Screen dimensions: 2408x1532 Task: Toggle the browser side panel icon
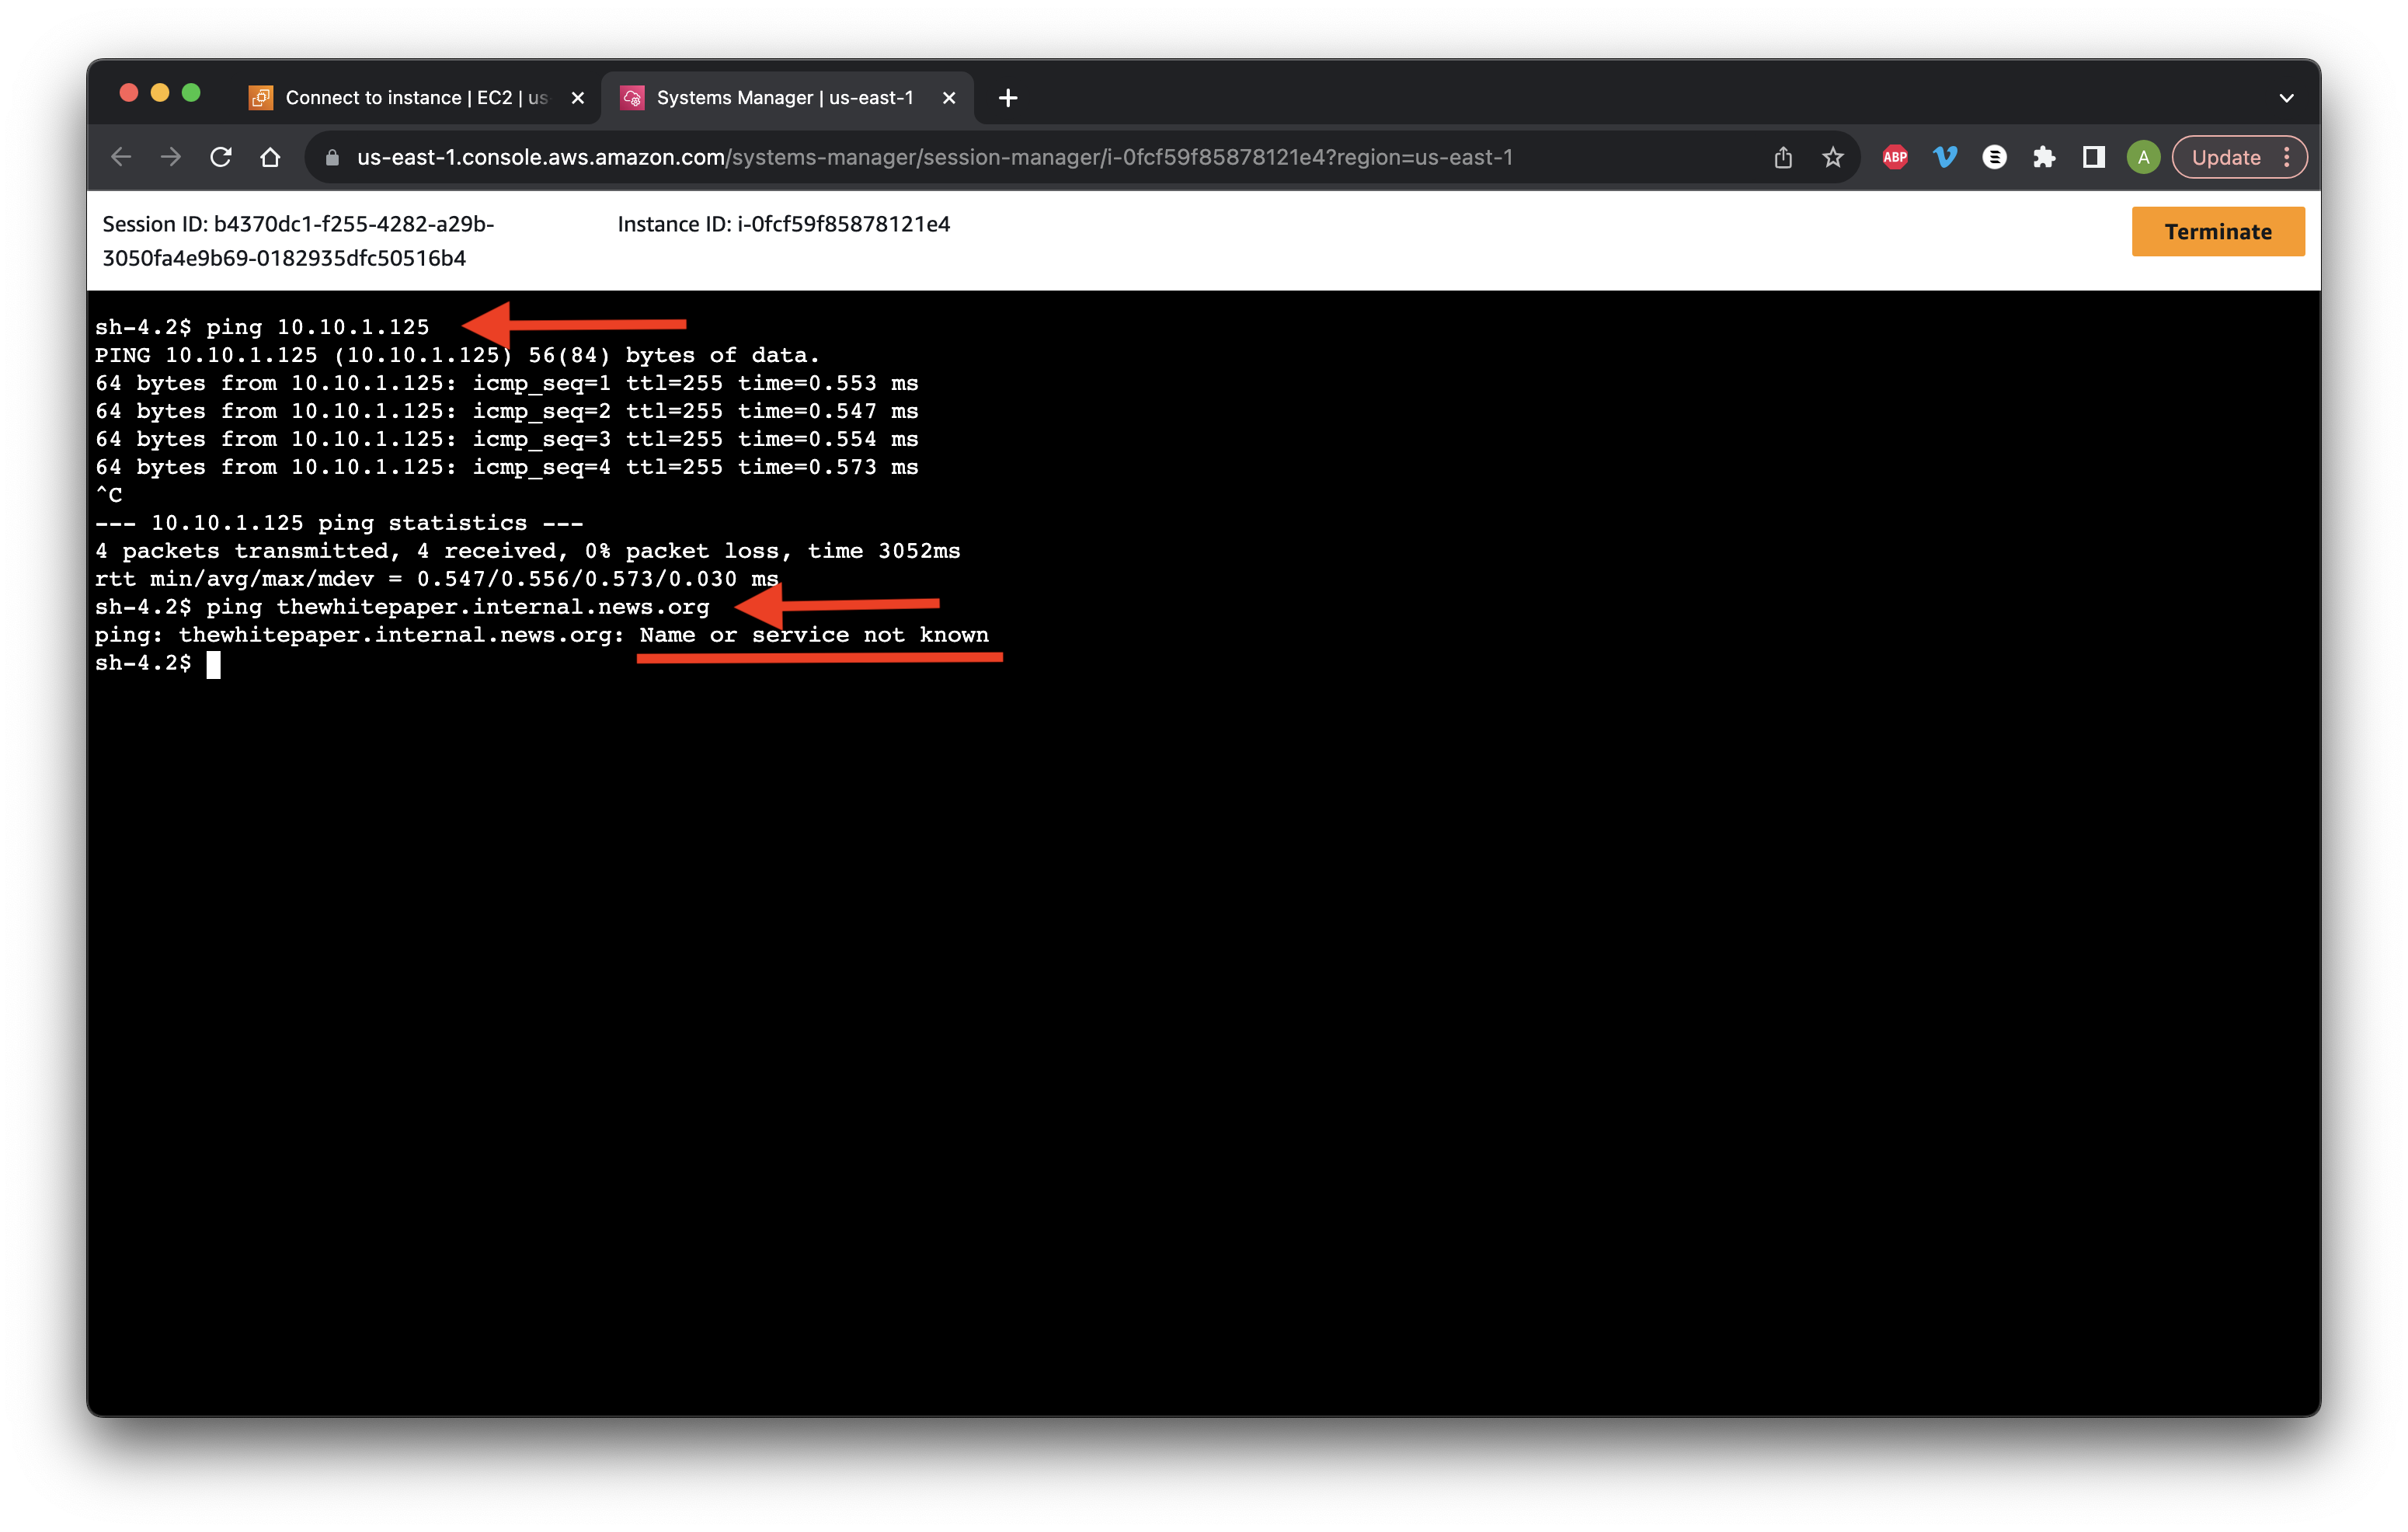[x=2094, y=157]
